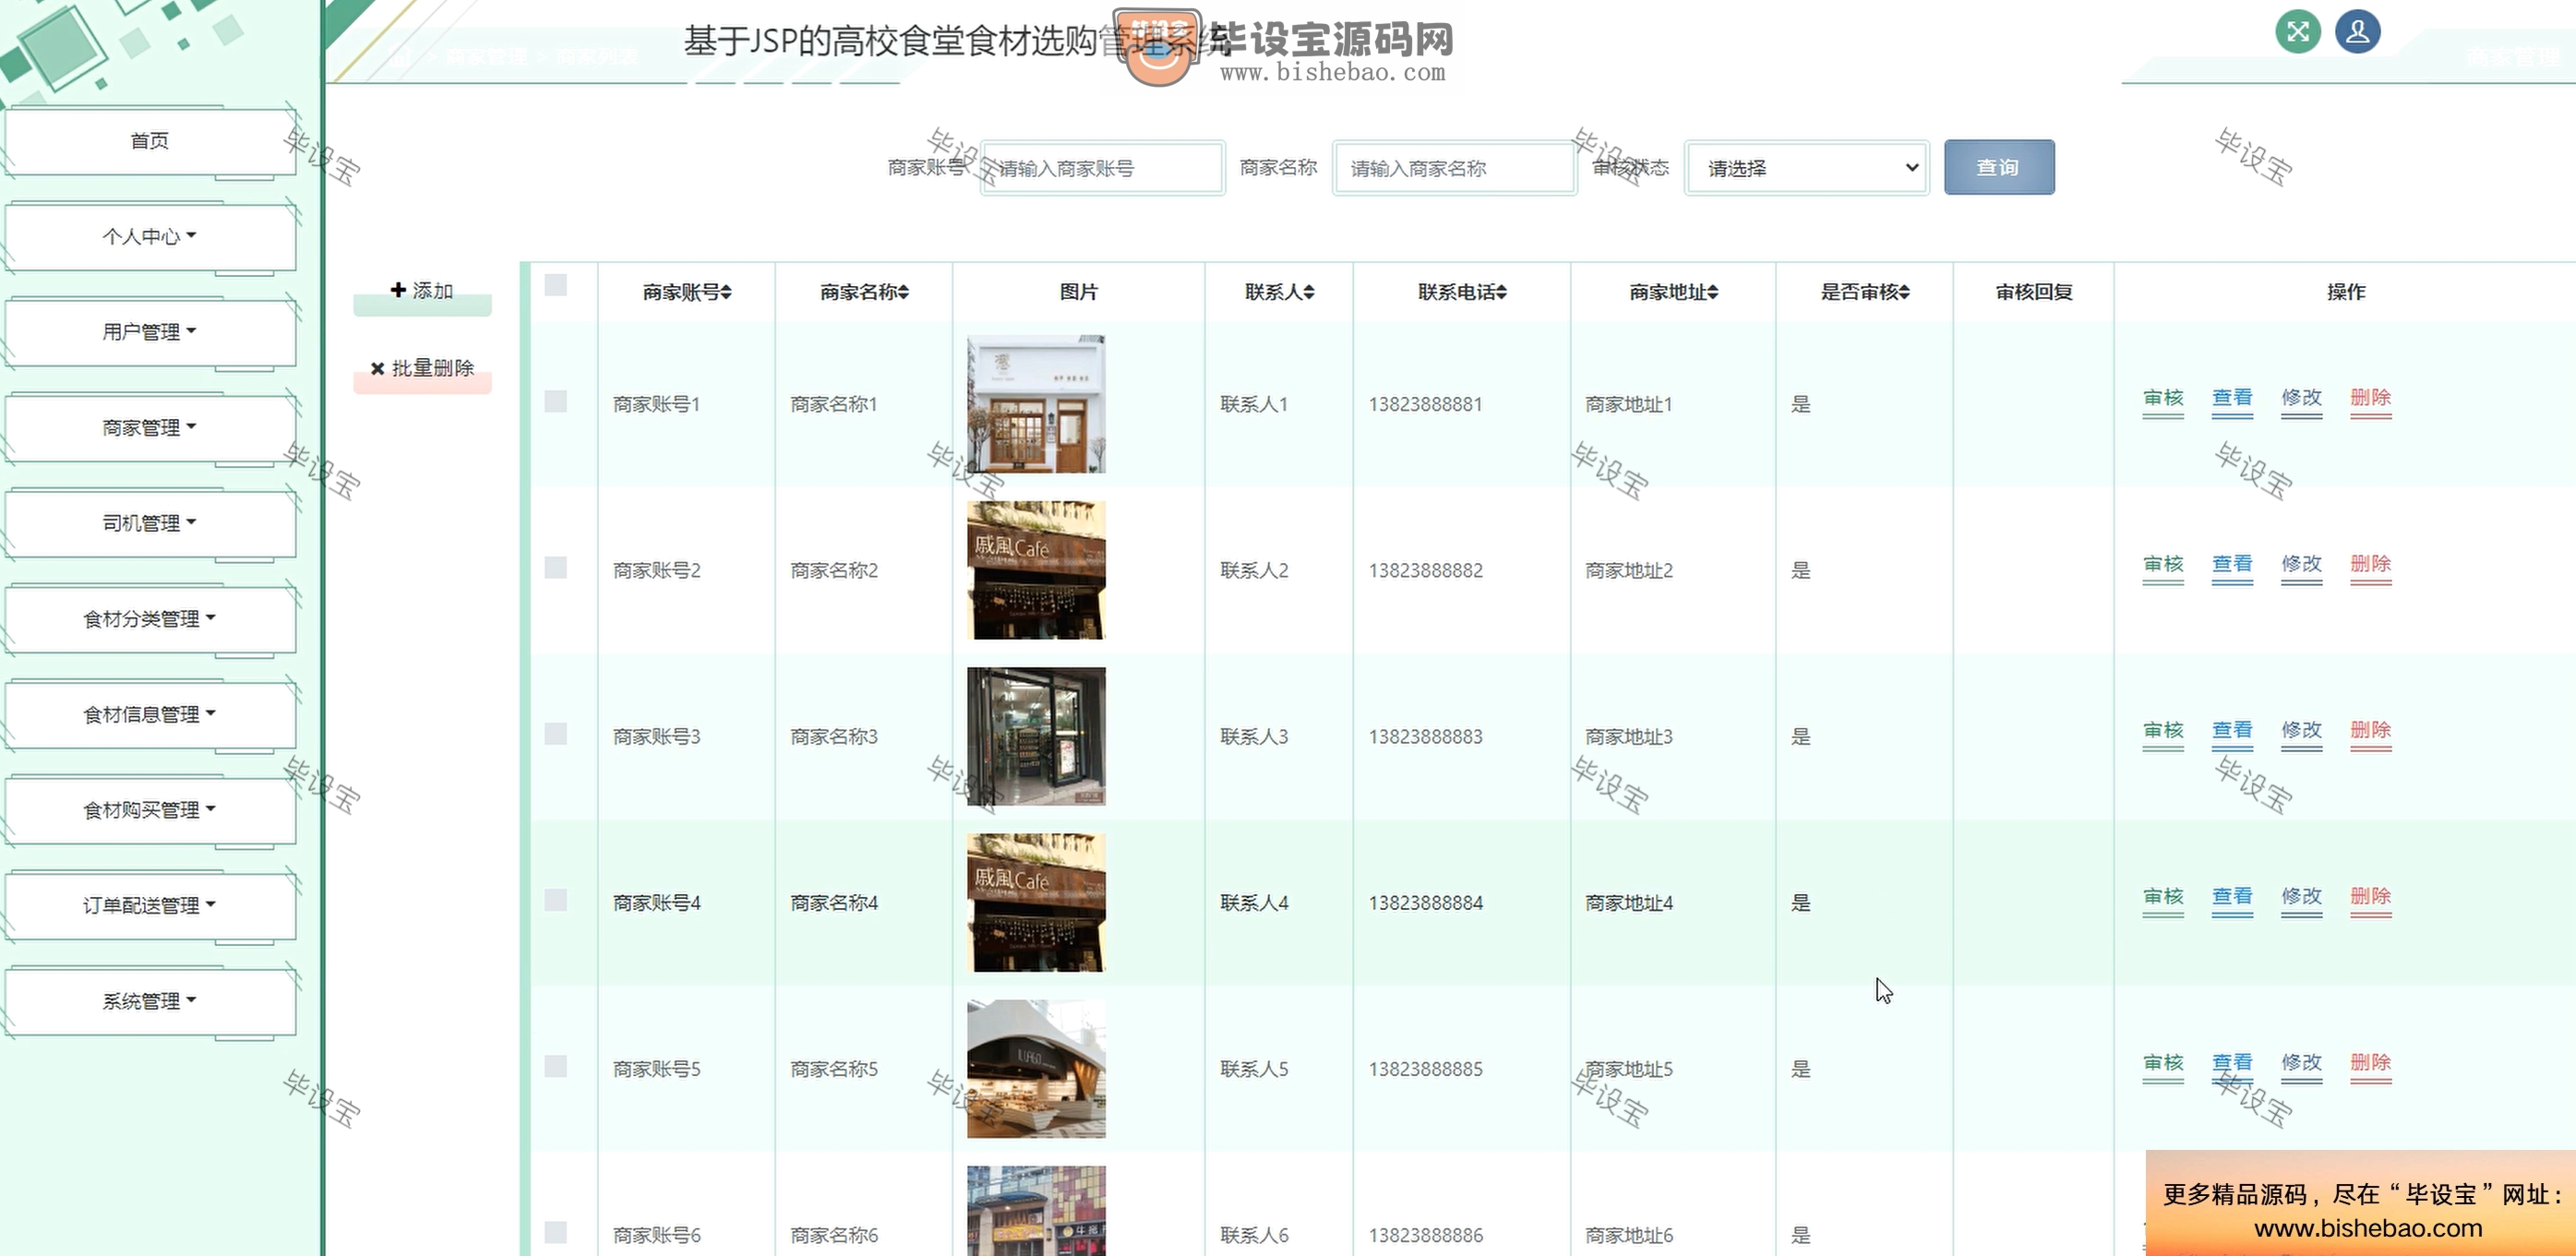The height and width of the screenshot is (1256, 2576).
Task: Click 修改 for 商家账号2
Action: [x=2301, y=565]
